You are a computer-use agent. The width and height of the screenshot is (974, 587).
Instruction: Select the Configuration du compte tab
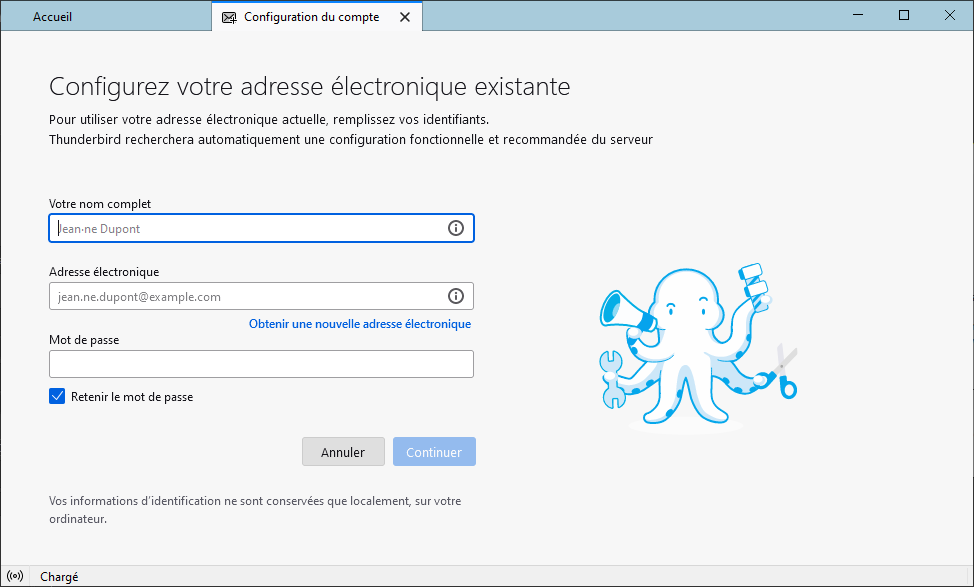pos(311,17)
